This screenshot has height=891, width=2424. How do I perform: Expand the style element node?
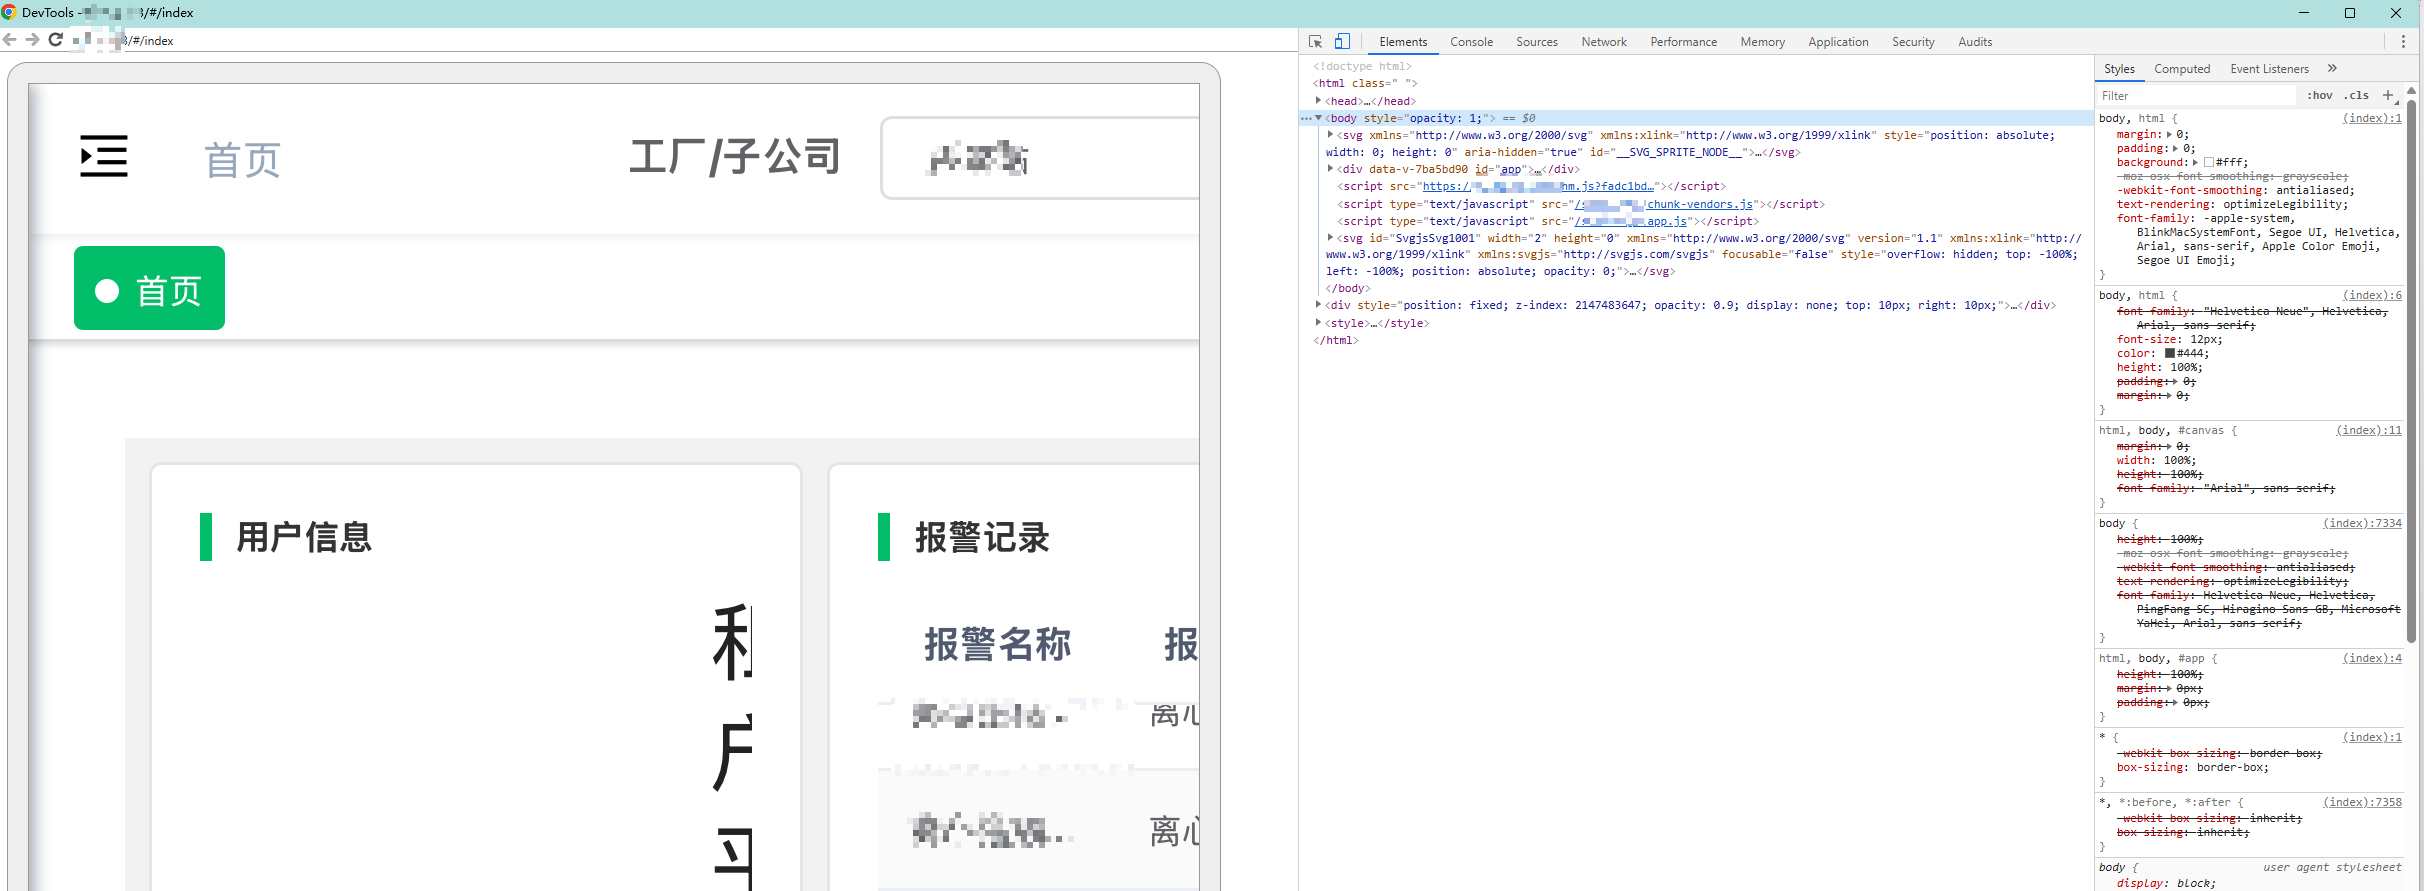click(x=1319, y=323)
